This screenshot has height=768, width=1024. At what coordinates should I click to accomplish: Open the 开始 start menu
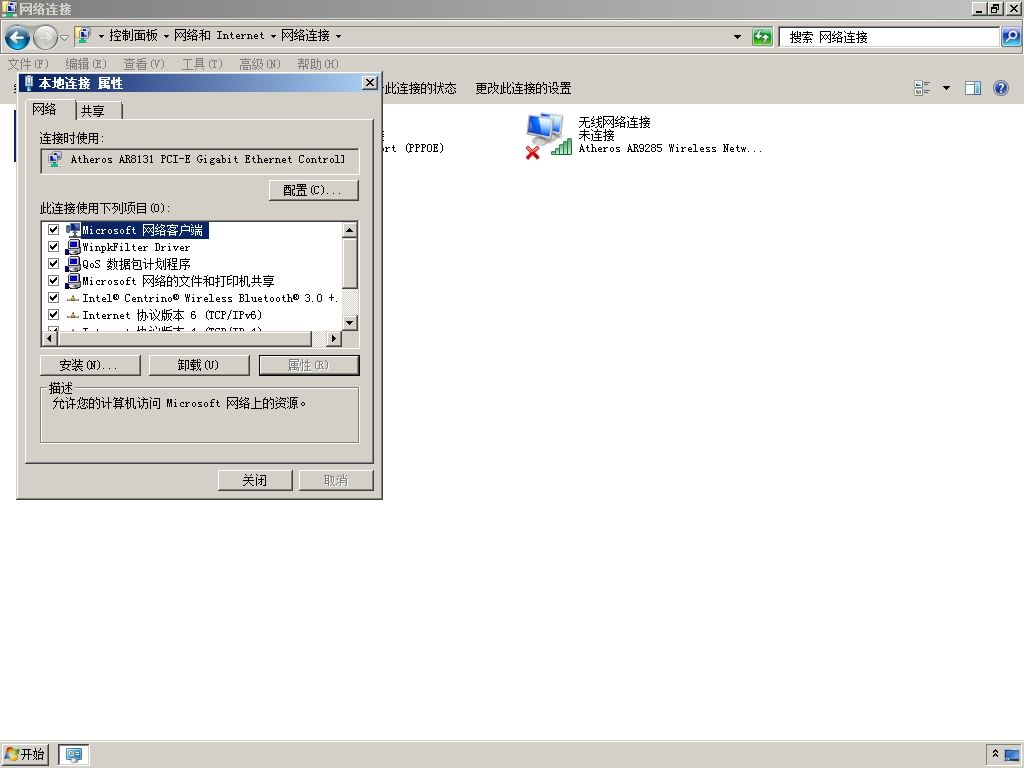tap(25, 754)
